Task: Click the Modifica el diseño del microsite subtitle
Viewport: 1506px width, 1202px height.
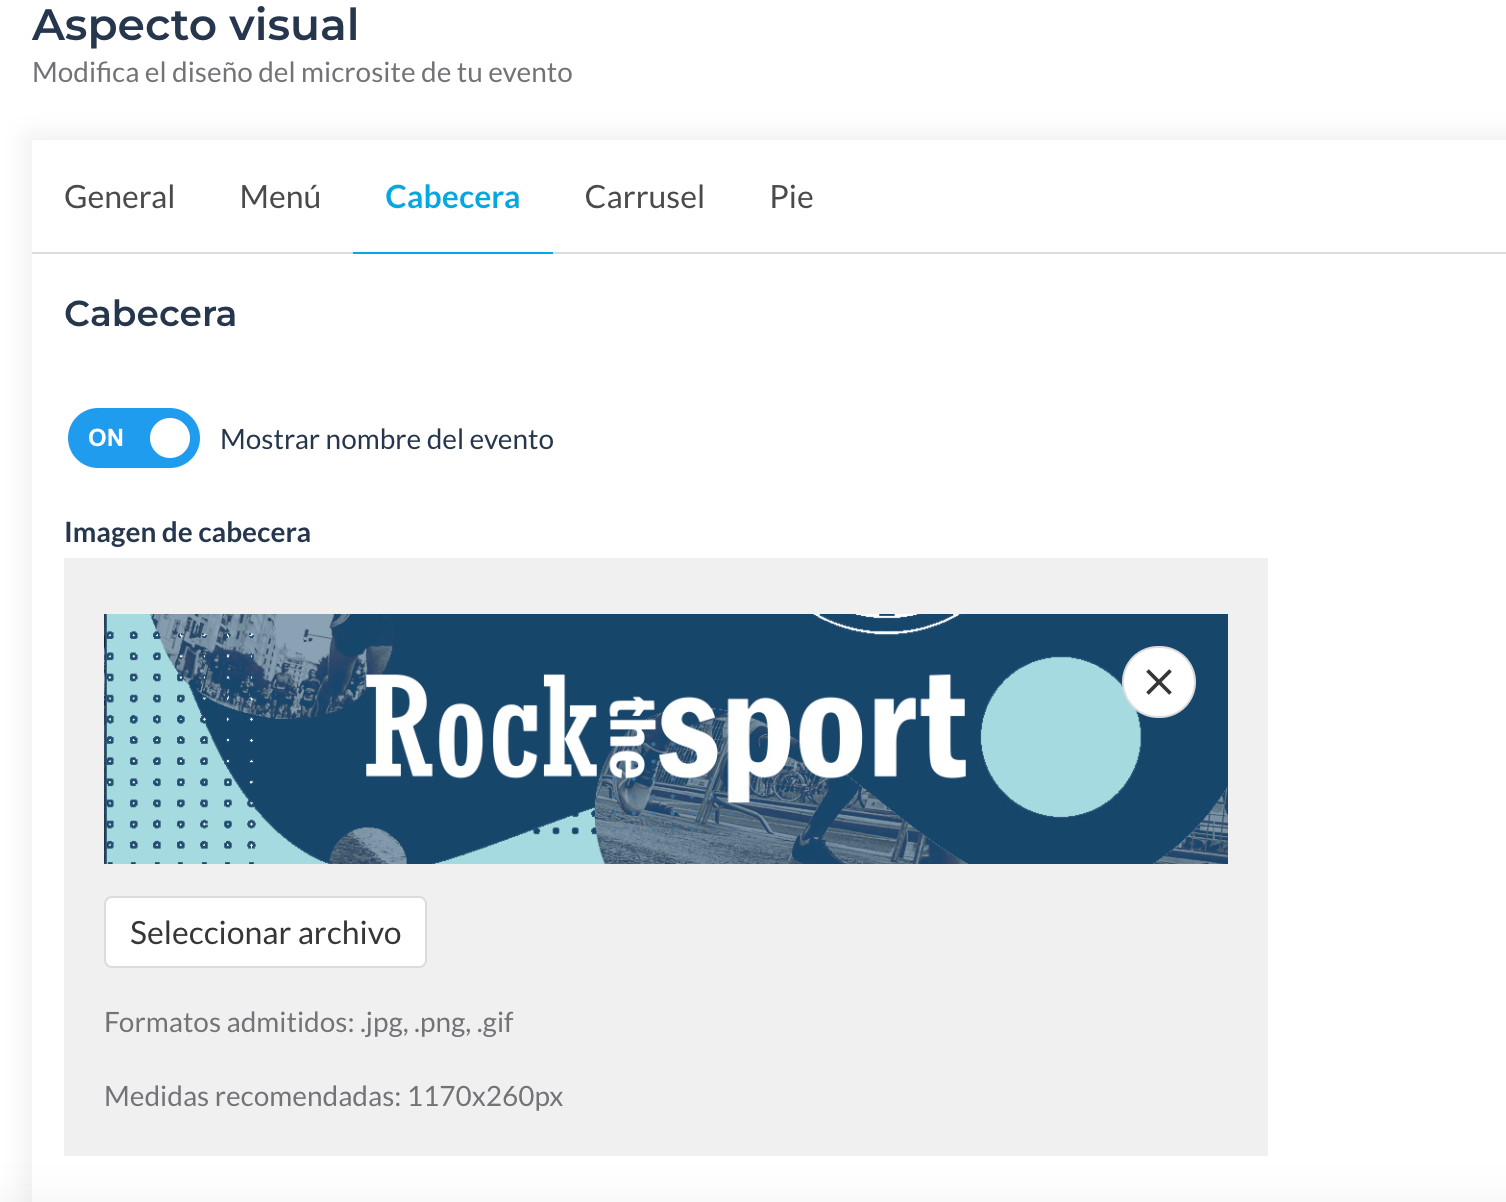Action: click(302, 73)
